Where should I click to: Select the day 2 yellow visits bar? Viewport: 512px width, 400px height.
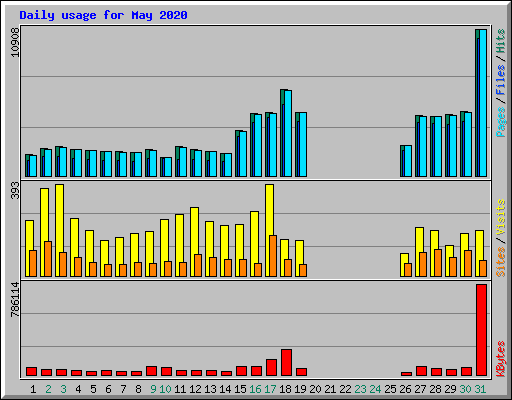point(44,232)
